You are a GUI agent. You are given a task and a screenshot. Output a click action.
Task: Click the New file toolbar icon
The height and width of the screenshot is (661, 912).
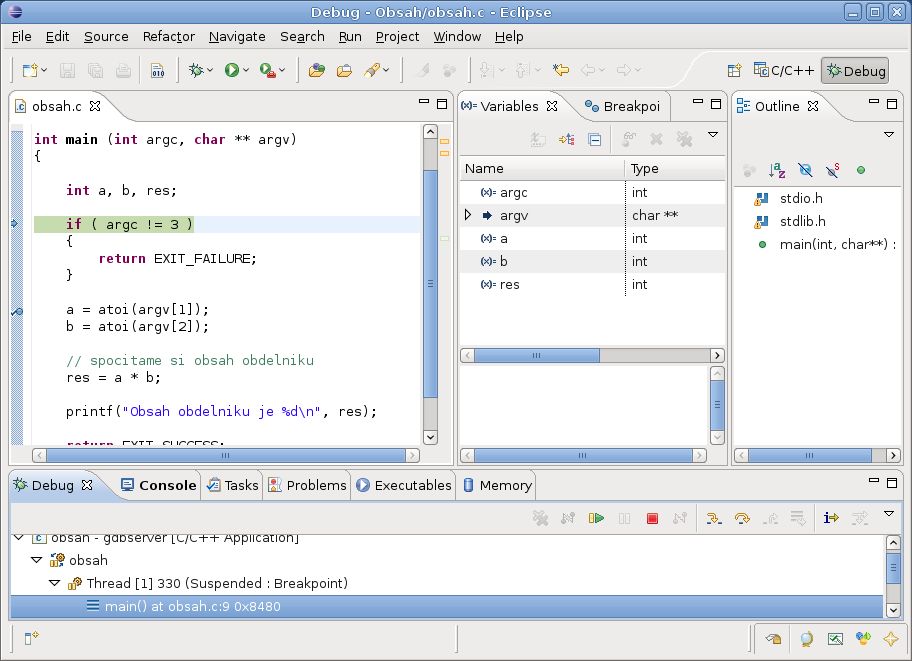point(29,70)
